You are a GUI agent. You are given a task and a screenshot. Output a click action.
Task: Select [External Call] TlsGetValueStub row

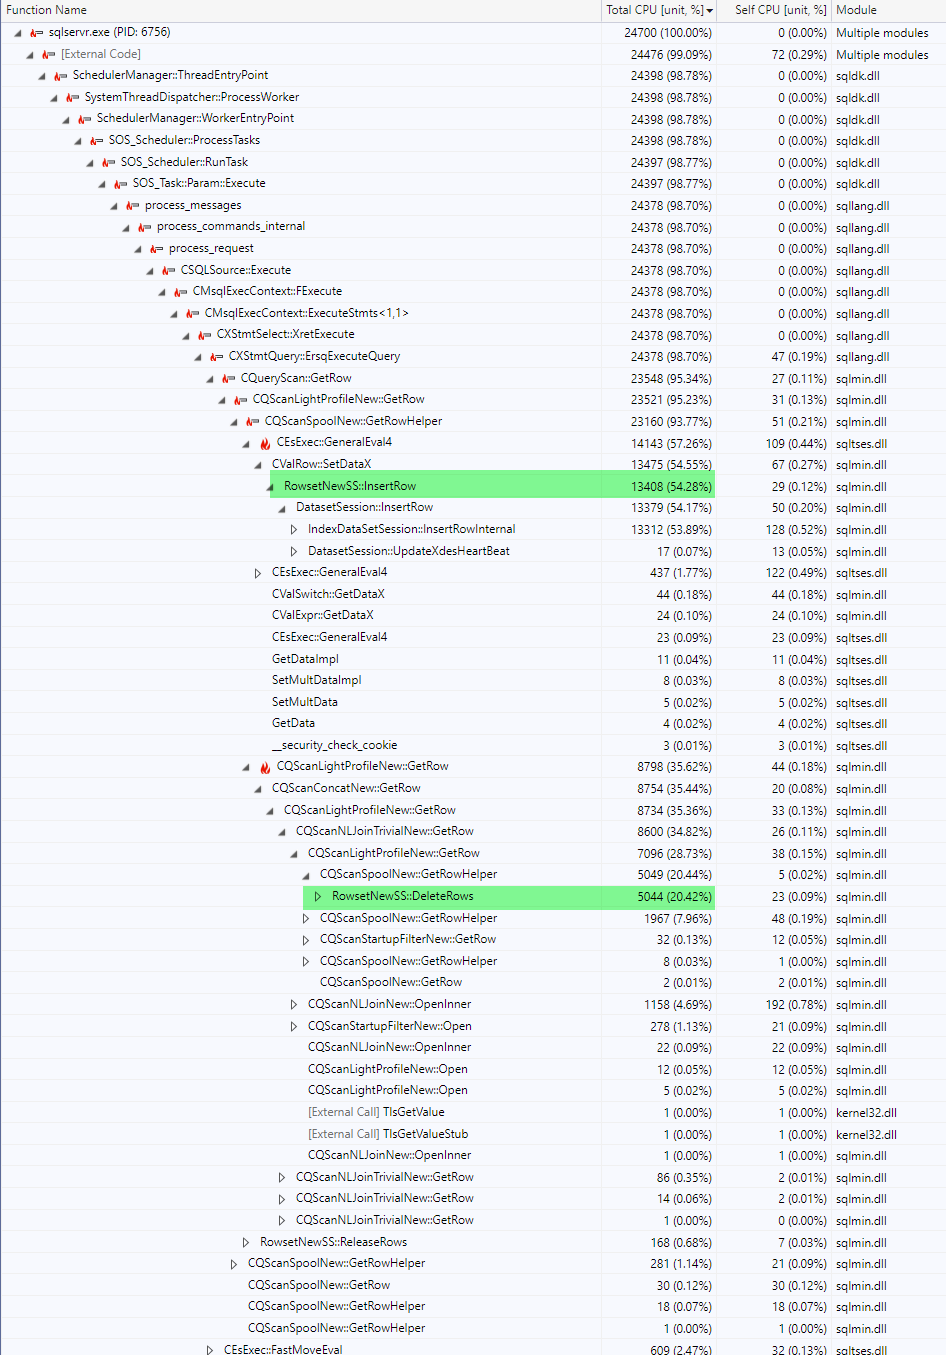[473, 1135]
